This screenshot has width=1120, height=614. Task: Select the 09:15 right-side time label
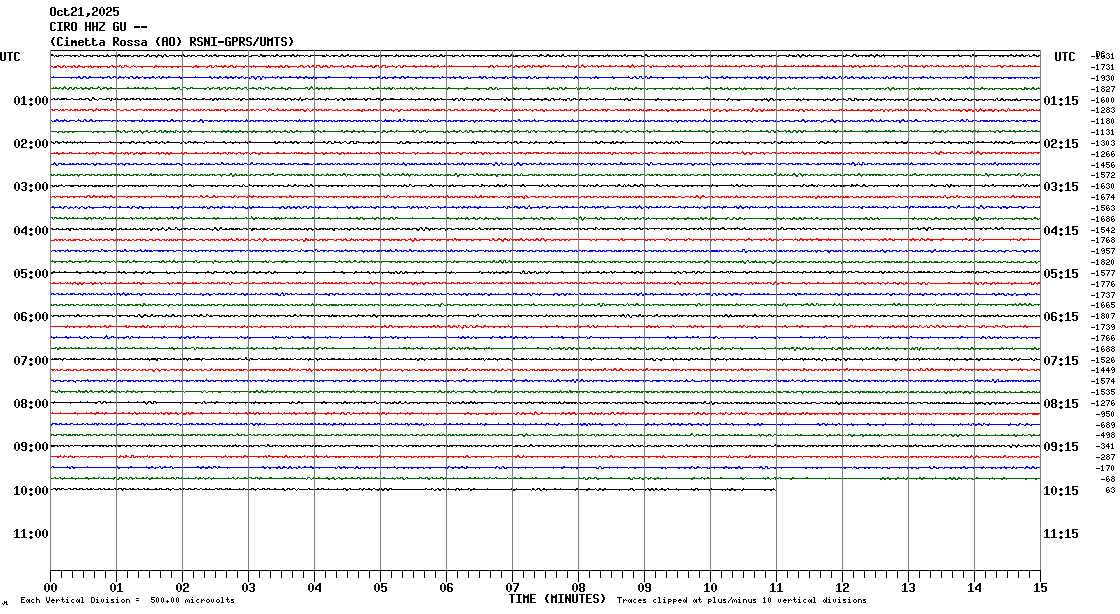1060,447
